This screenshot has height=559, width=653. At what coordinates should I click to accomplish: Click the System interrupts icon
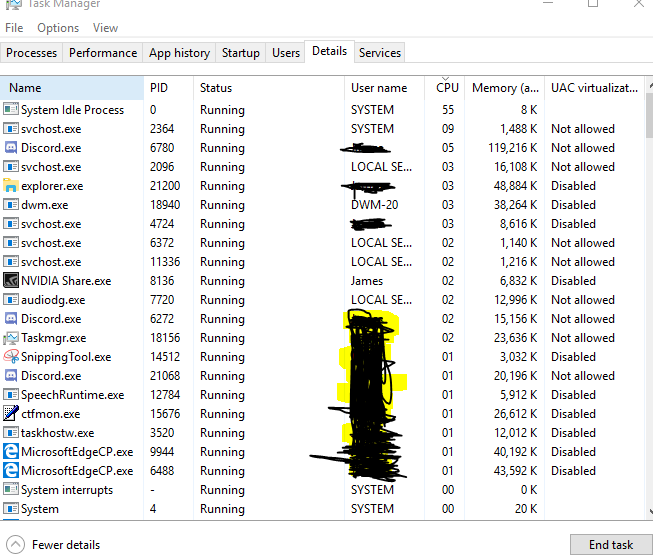click(x=11, y=489)
